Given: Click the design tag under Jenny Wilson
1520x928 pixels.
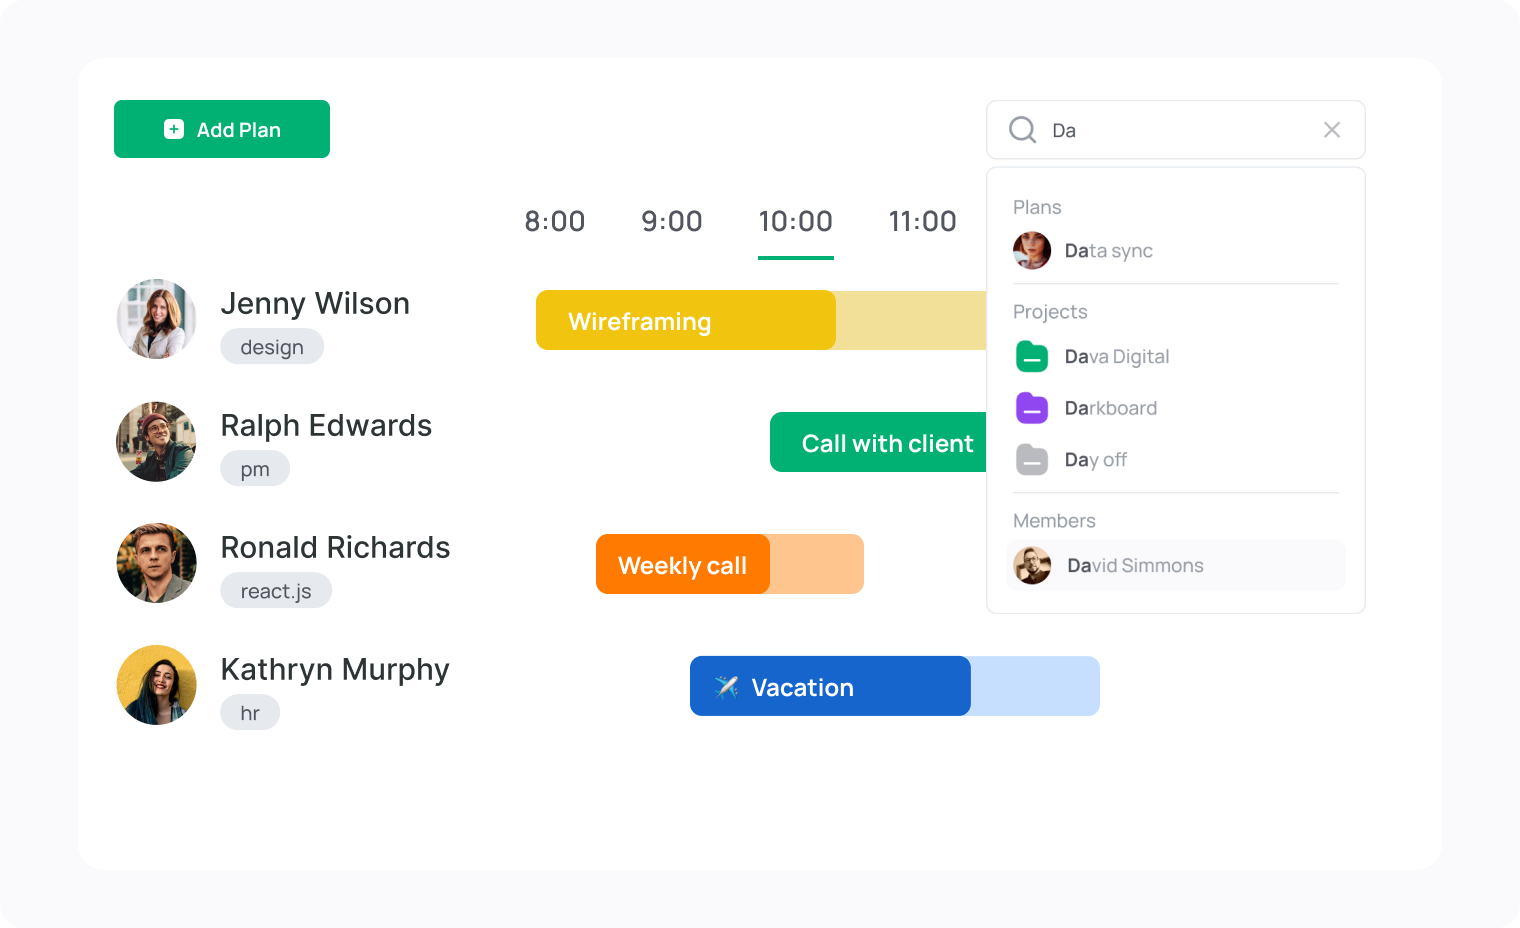Looking at the screenshot, I should click(271, 347).
